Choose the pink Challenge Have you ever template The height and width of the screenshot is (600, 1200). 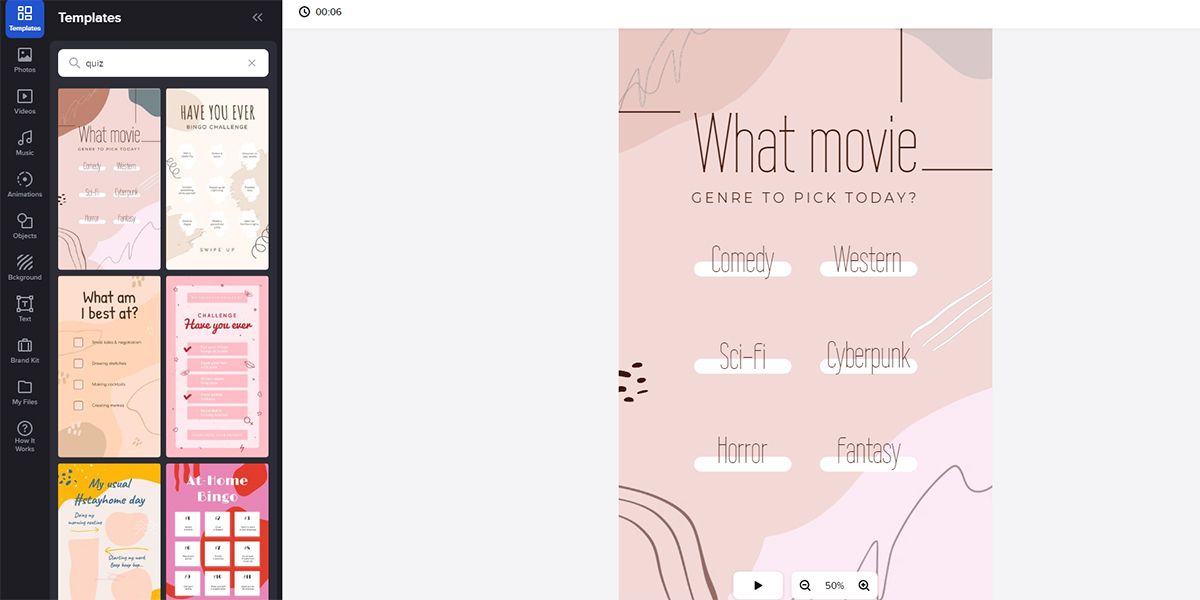click(x=217, y=367)
